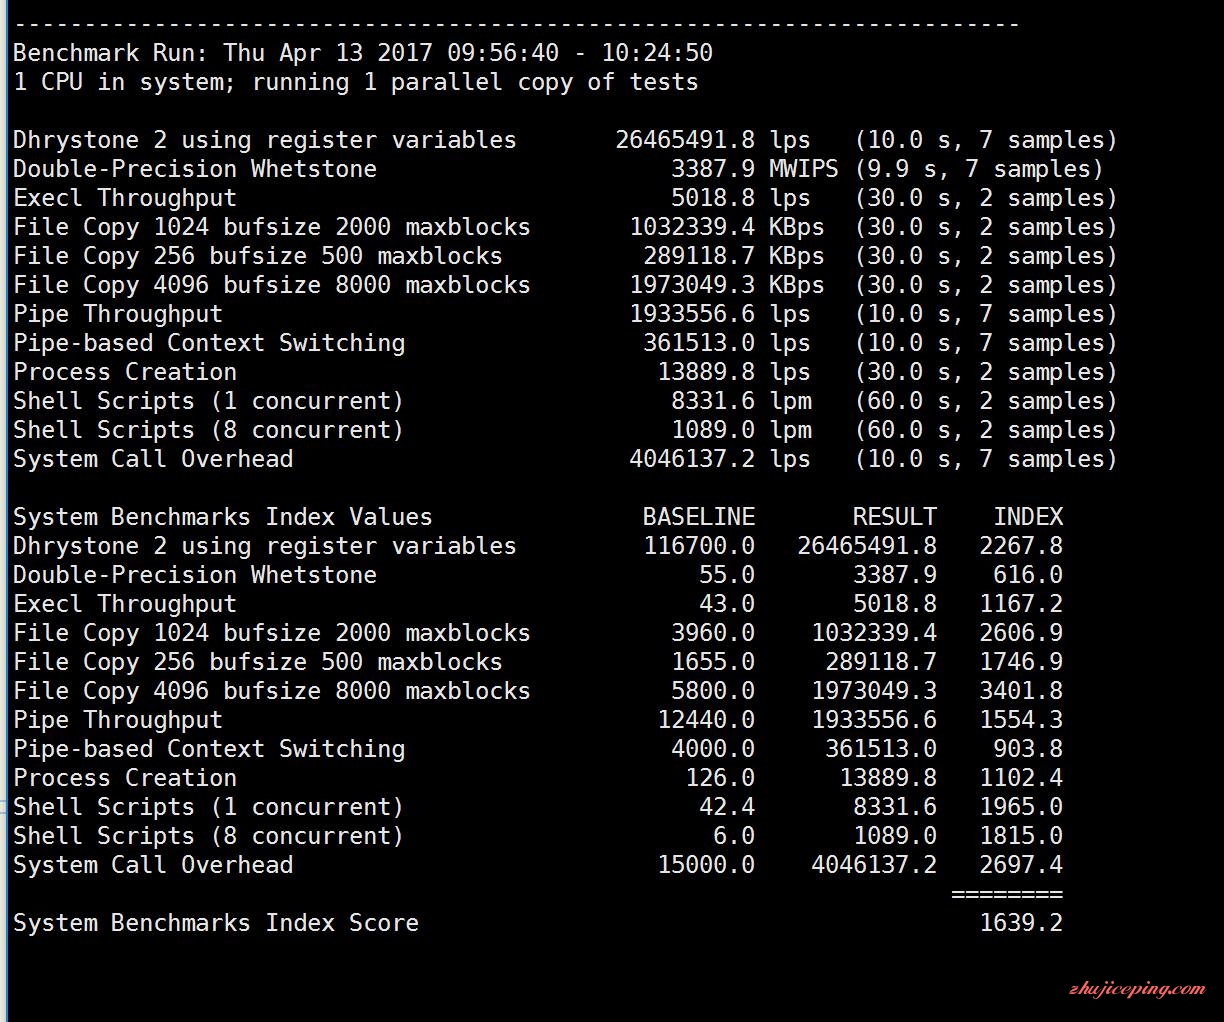The image size is (1224, 1022).
Task: Click the index value 1815.0
Action: point(1022,836)
